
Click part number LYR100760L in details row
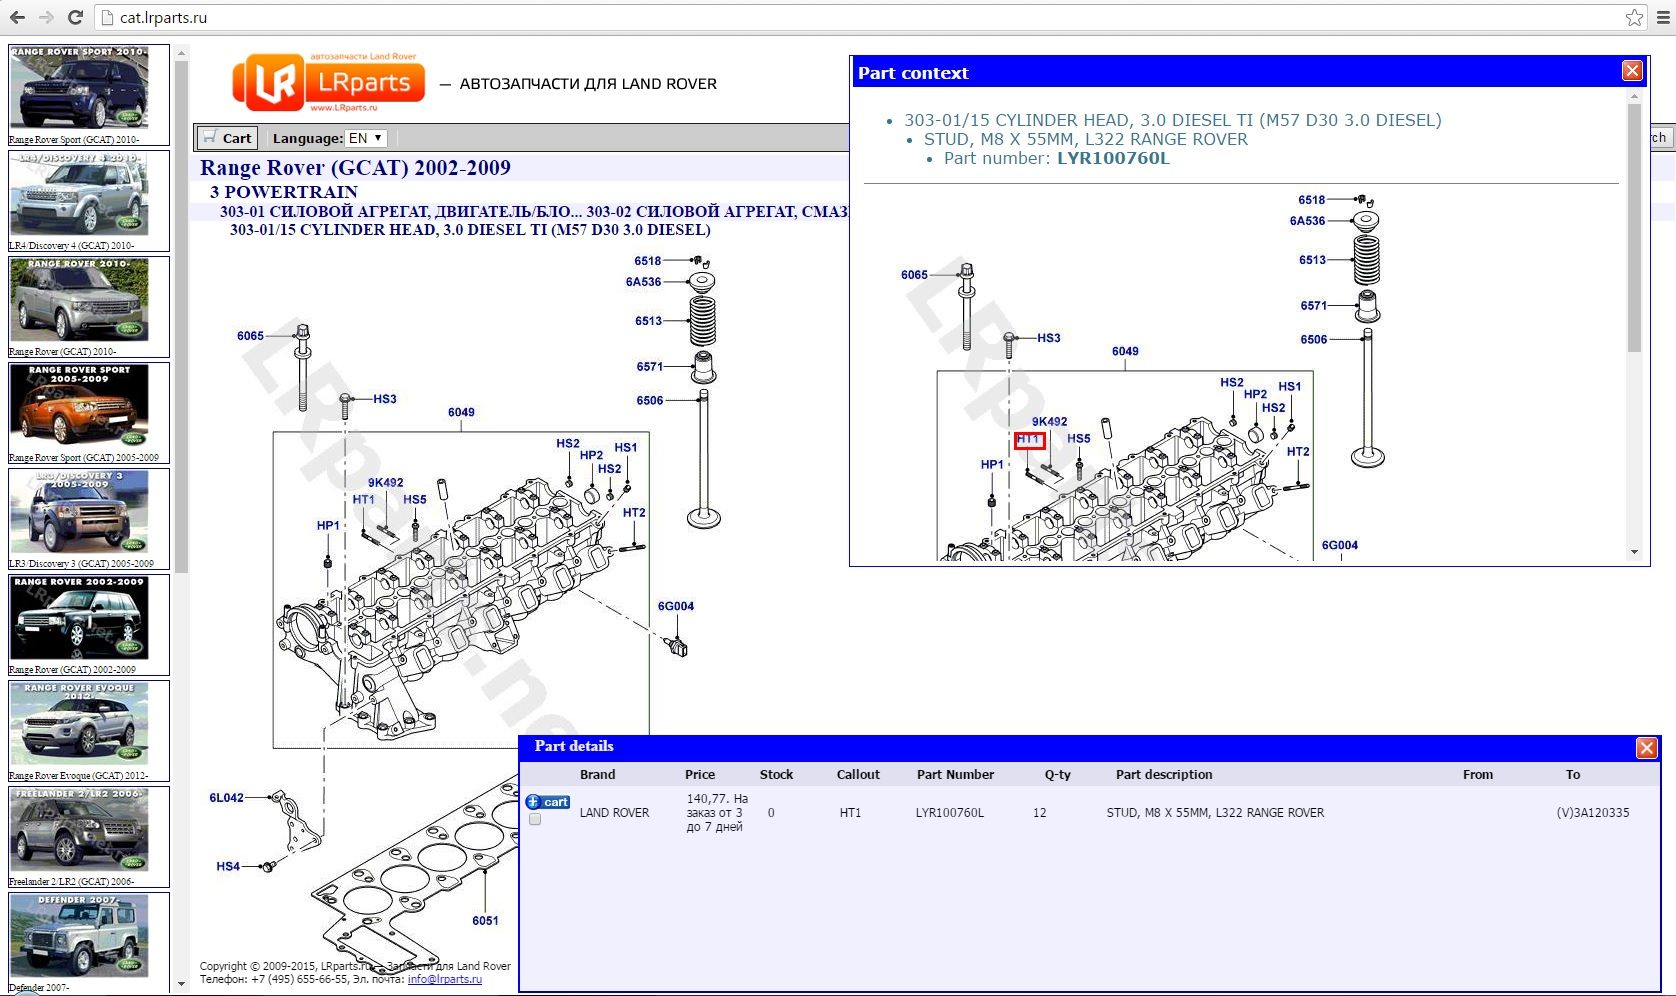click(x=950, y=813)
